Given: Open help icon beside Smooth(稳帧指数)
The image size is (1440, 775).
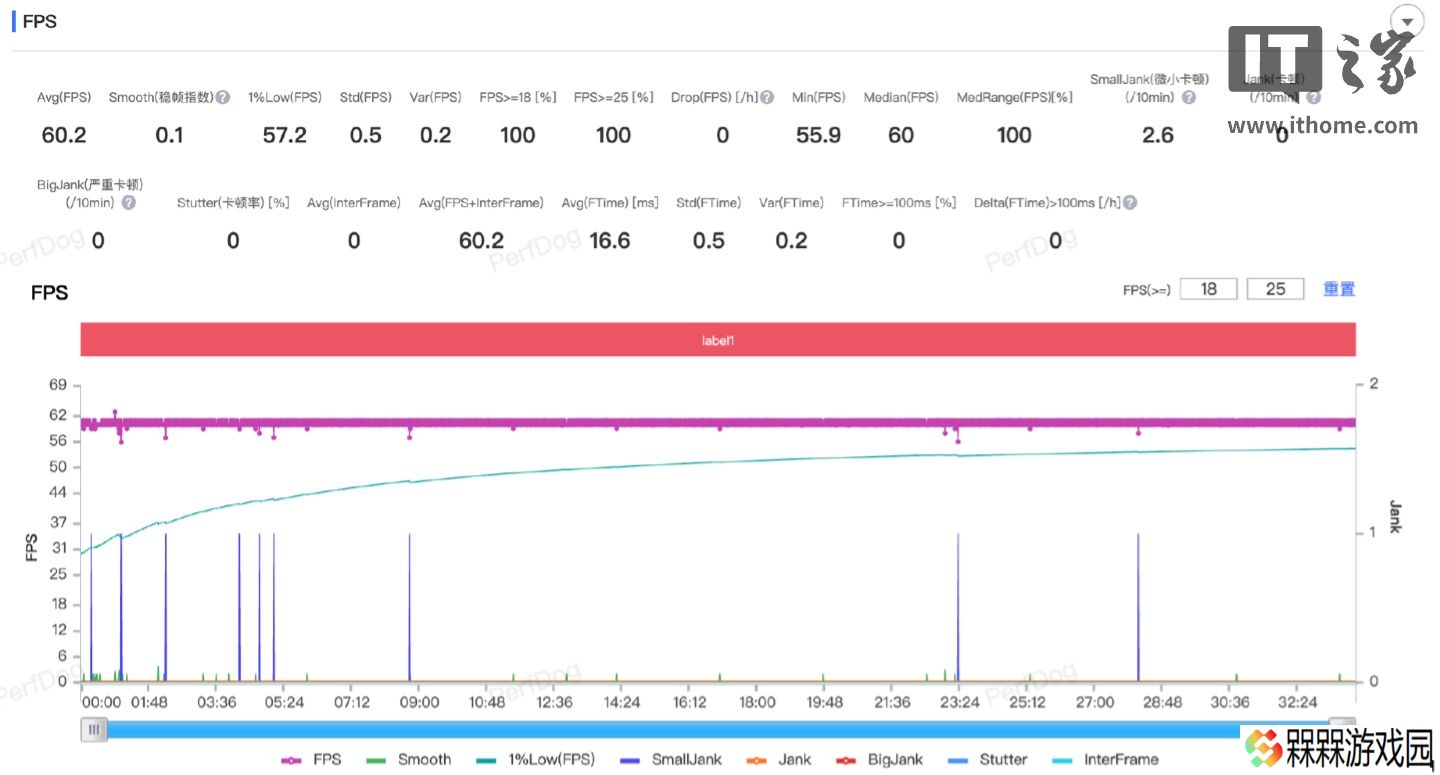Looking at the screenshot, I should click(223, 98).
